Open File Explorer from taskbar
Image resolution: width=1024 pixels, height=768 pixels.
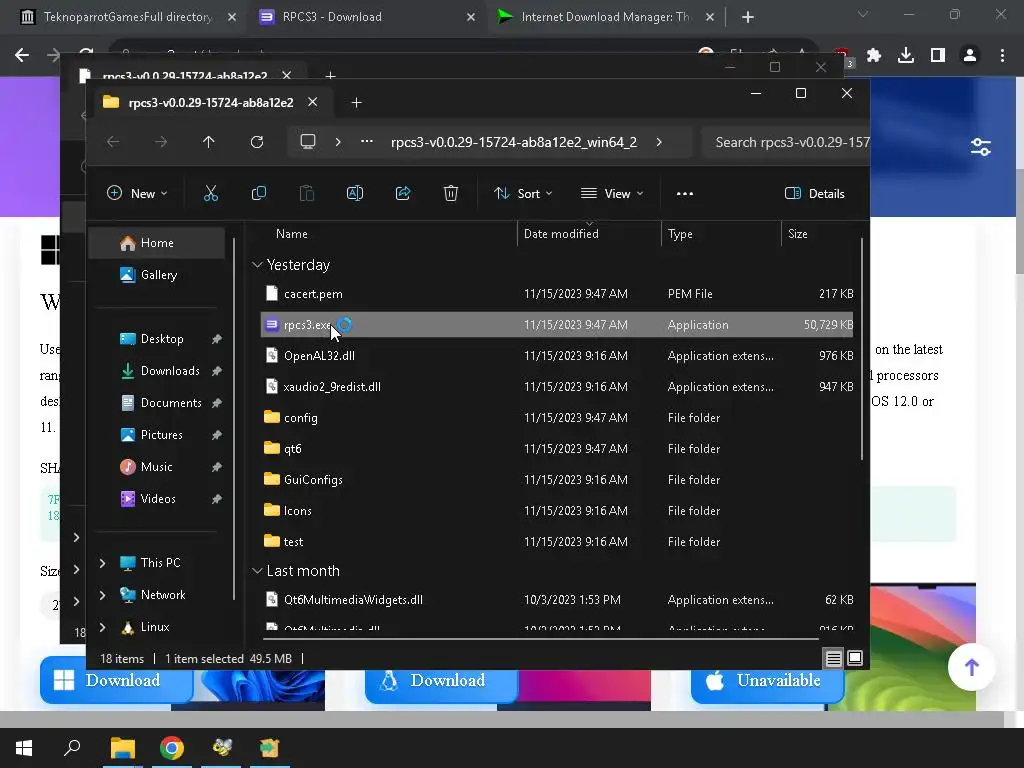pyautogui.click(x=122, y=748)
